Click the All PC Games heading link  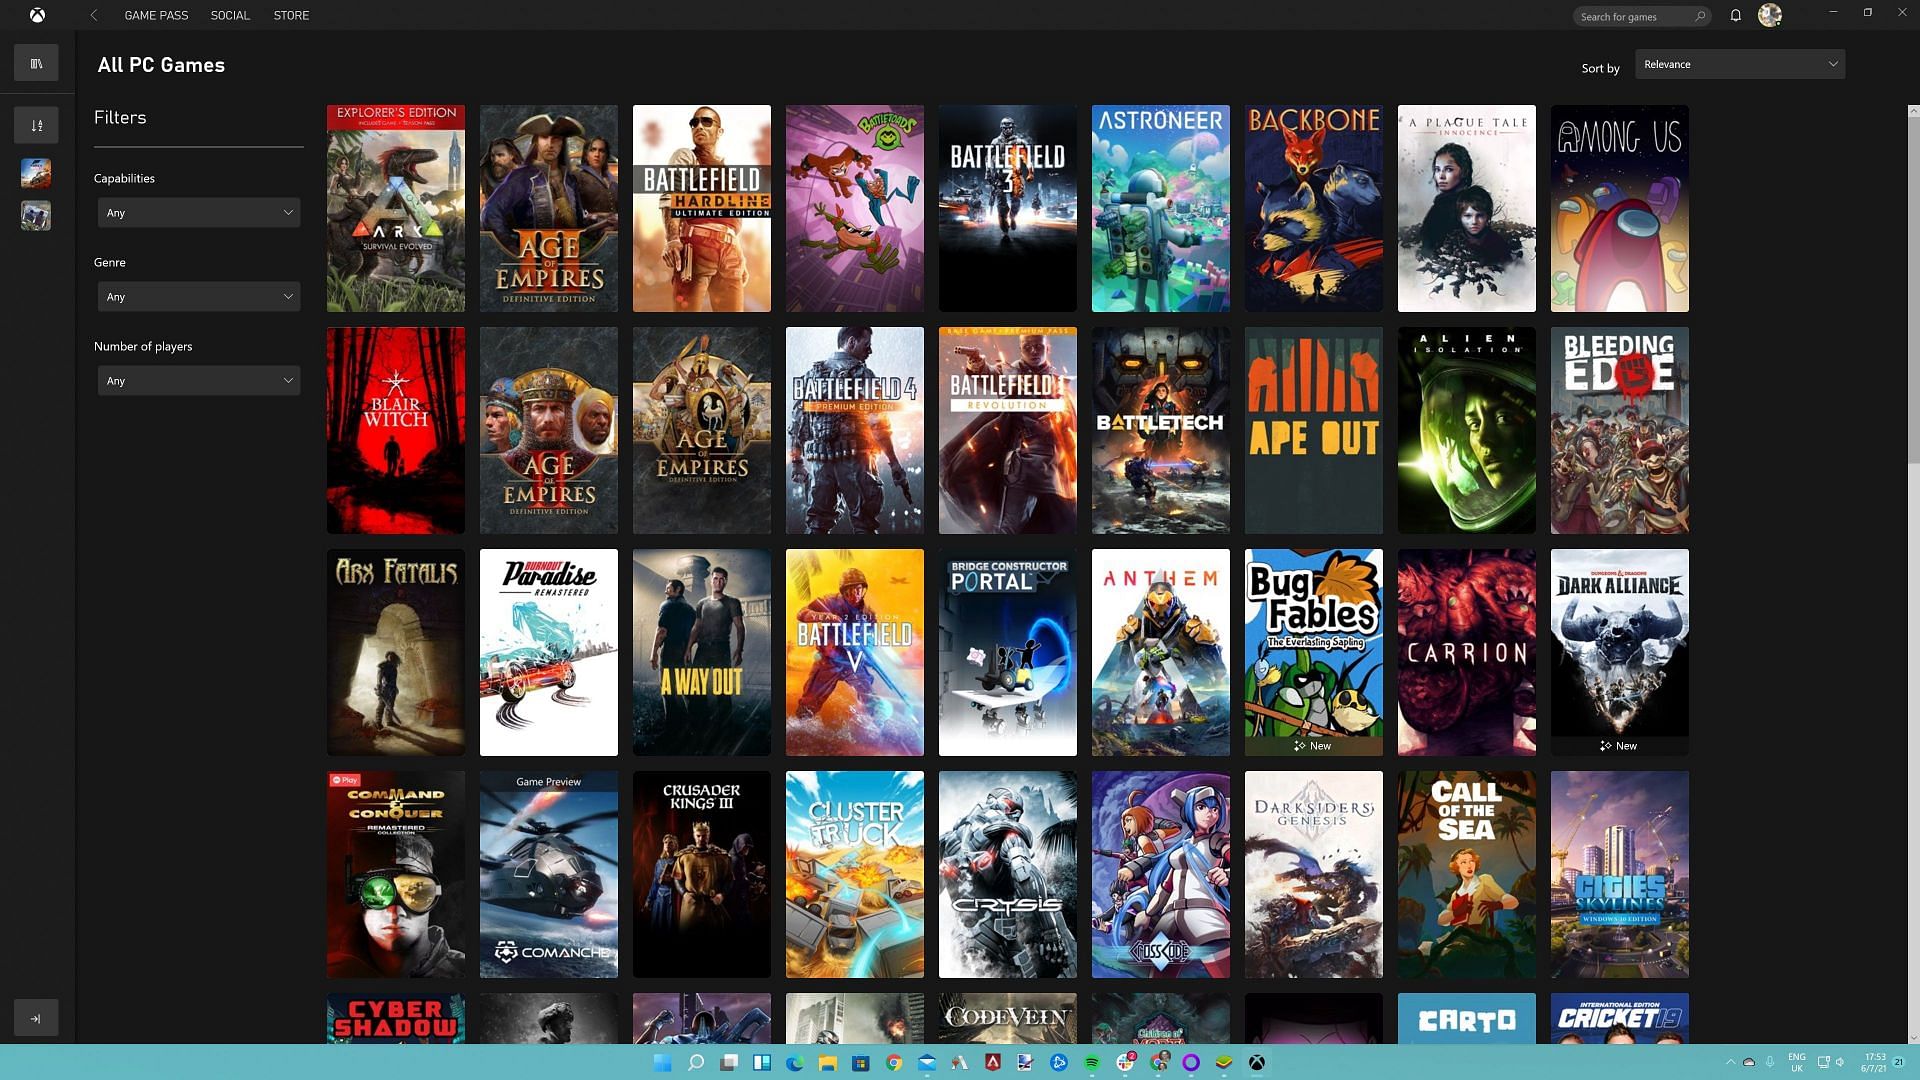(161, 65)
